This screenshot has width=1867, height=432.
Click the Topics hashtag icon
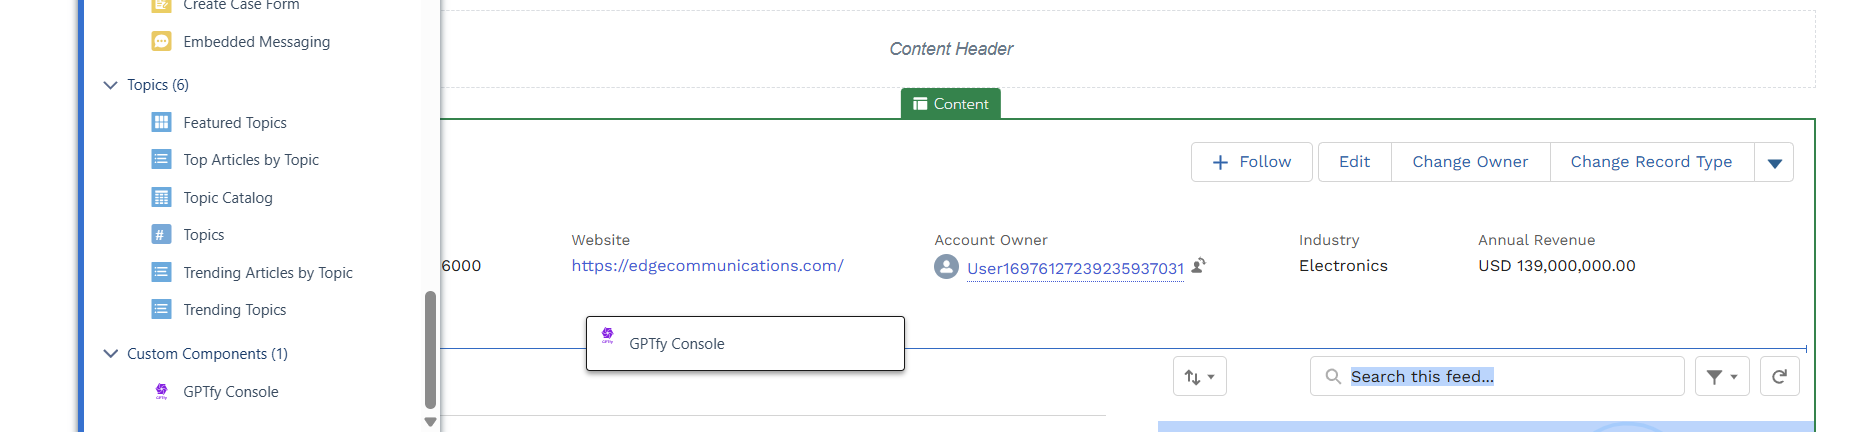point(161,234)
